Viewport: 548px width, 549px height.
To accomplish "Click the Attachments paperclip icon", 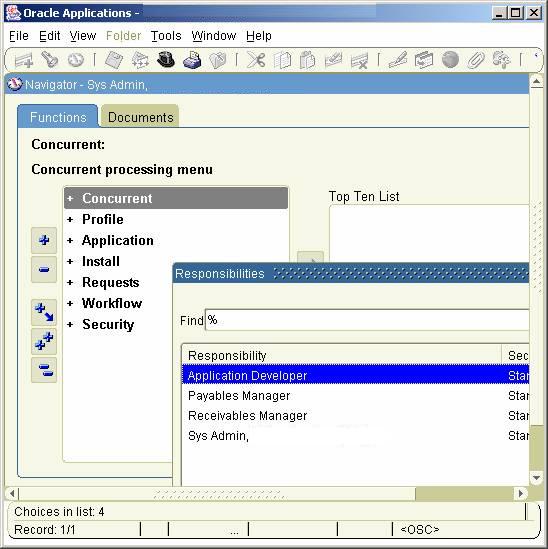I will pyautogui.click(x=476, y=60).
